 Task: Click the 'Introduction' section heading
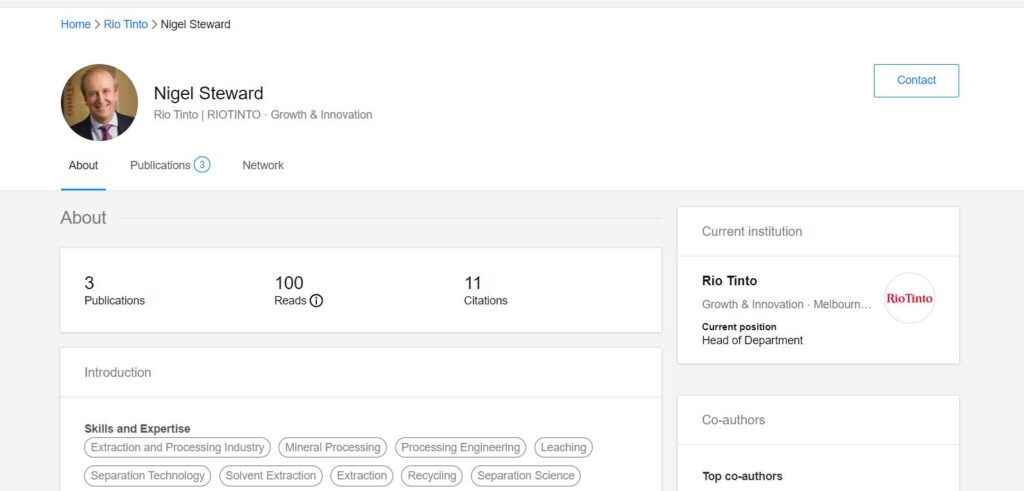coord(118,372)
